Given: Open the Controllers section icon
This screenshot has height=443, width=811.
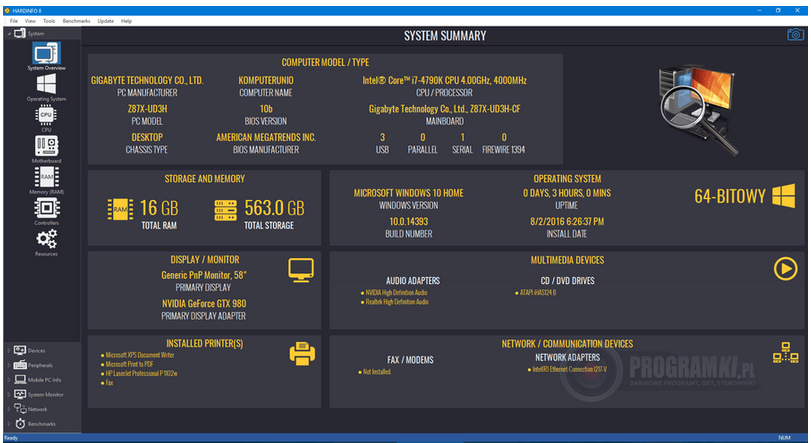Looking at the screenshot, I should 46,208.
